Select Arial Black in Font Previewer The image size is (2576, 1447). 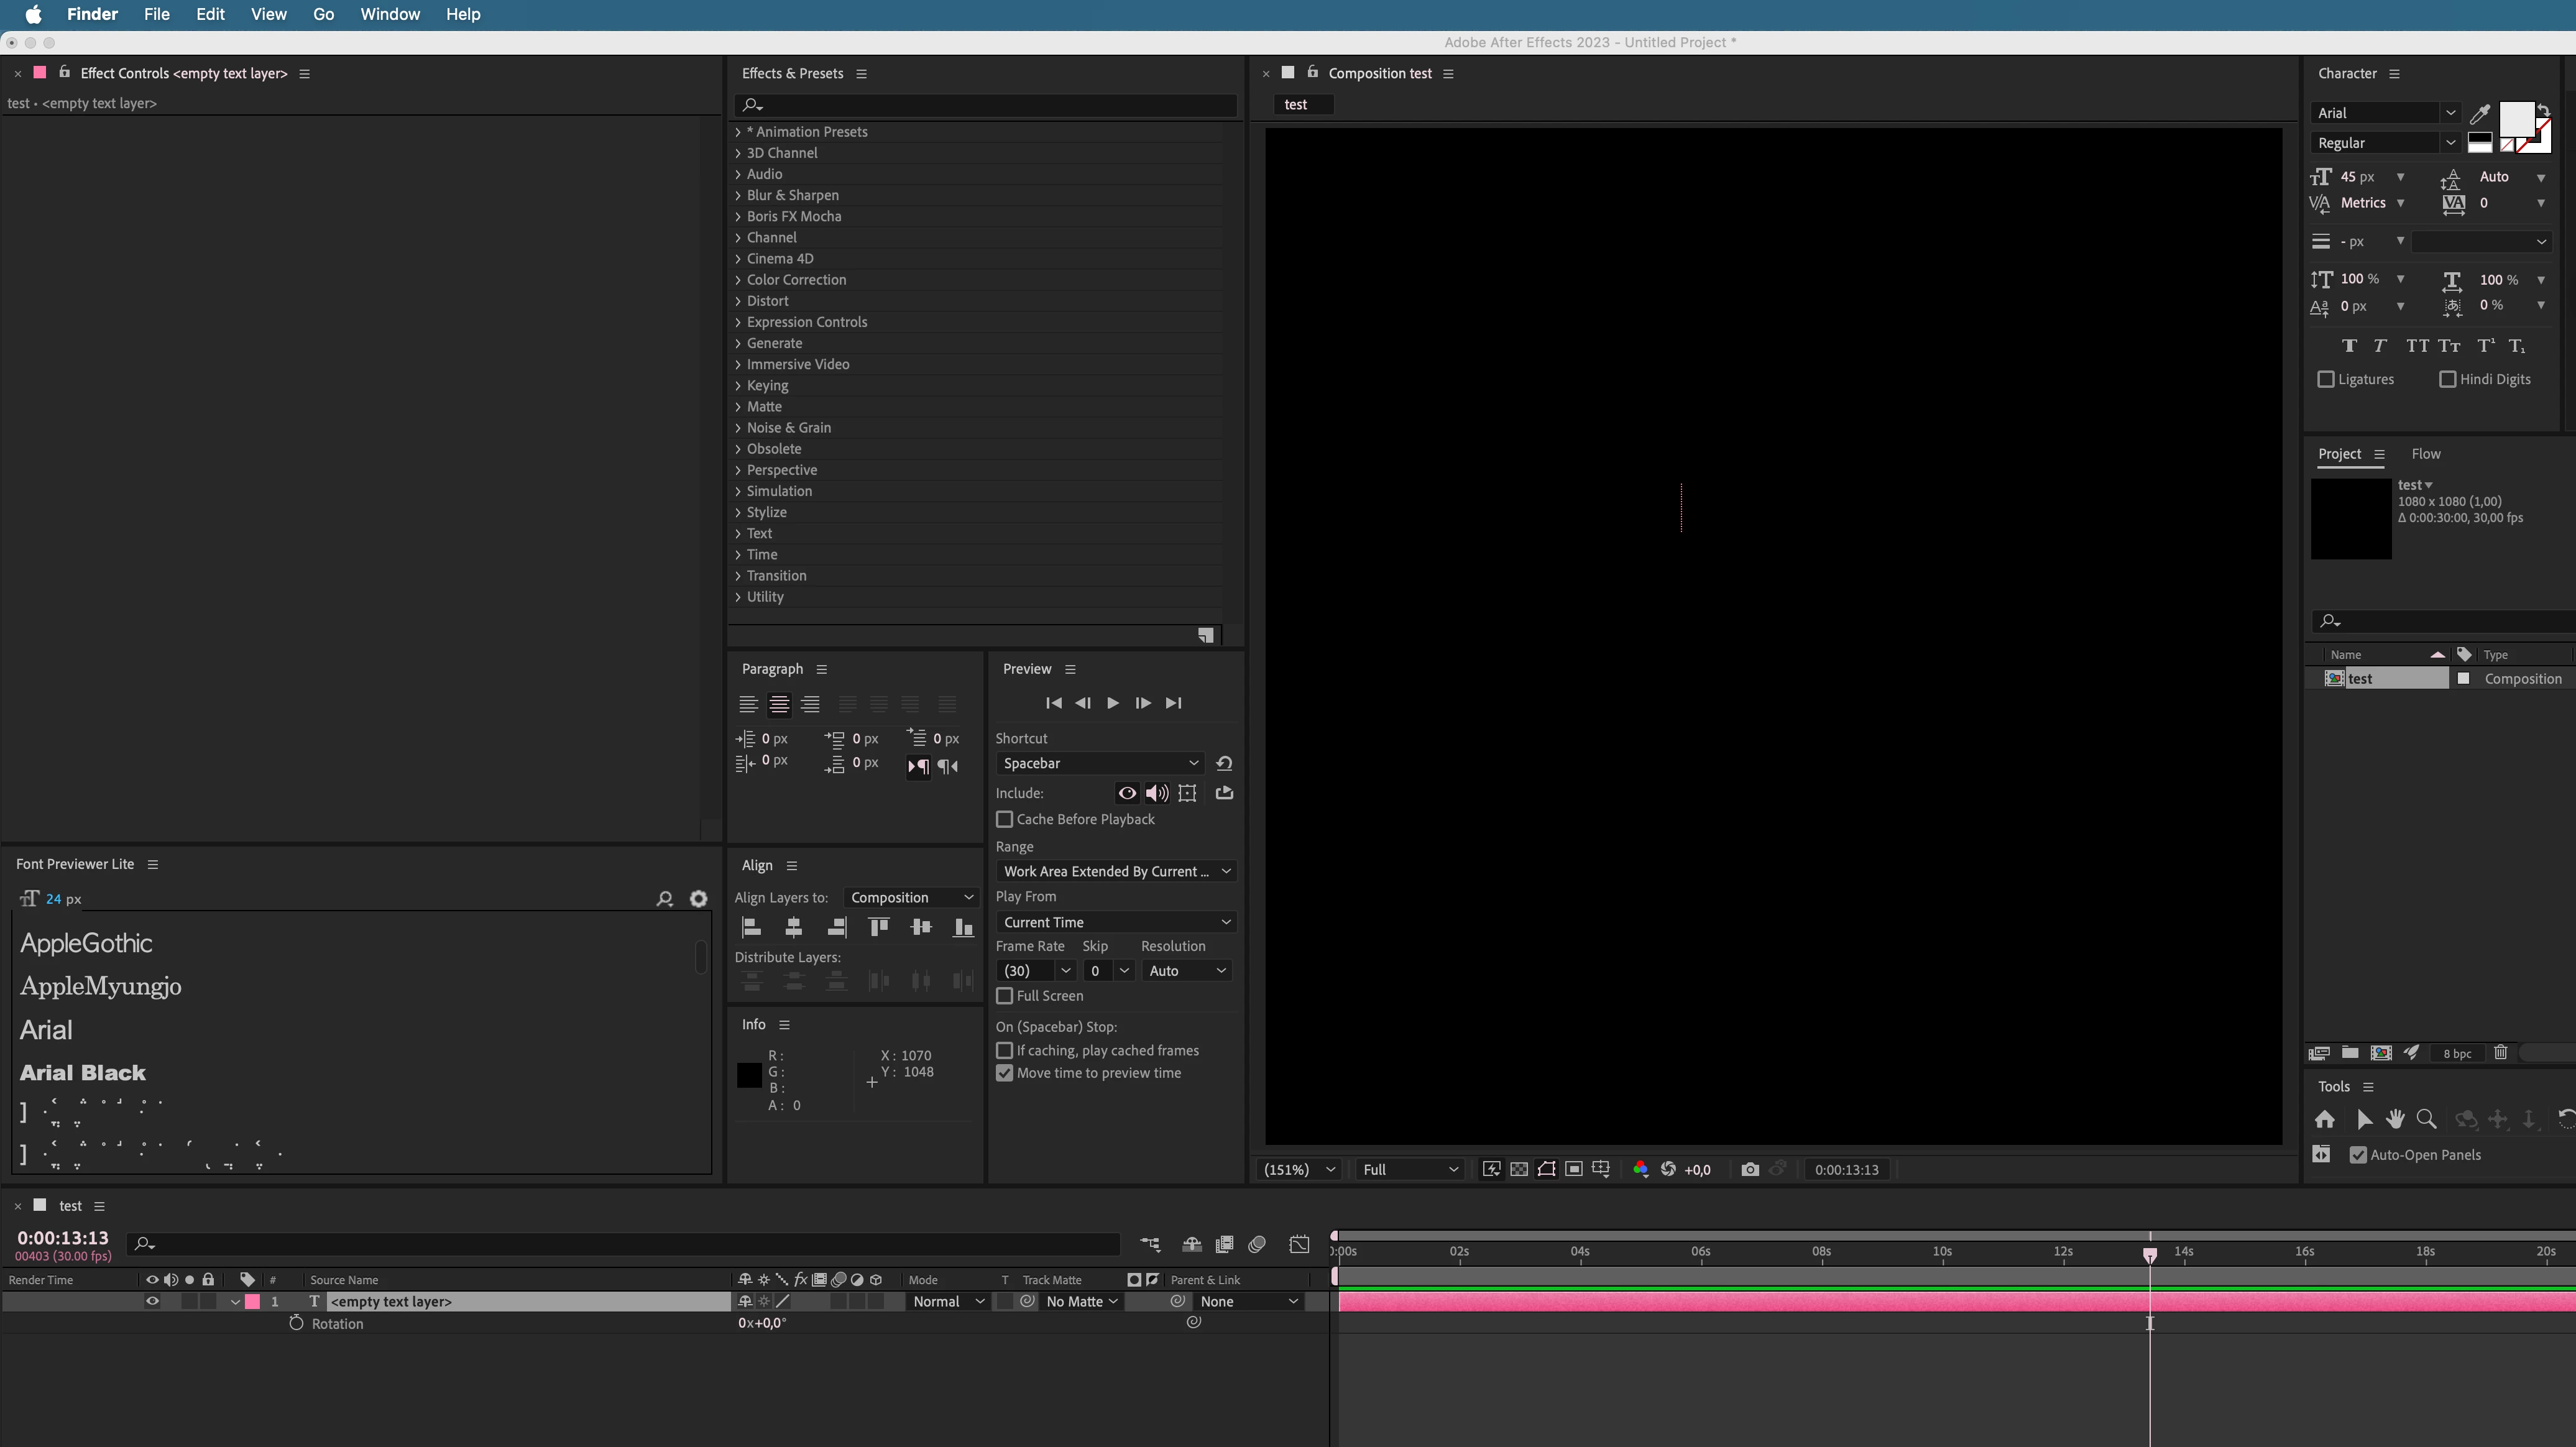pos(83,1073)
